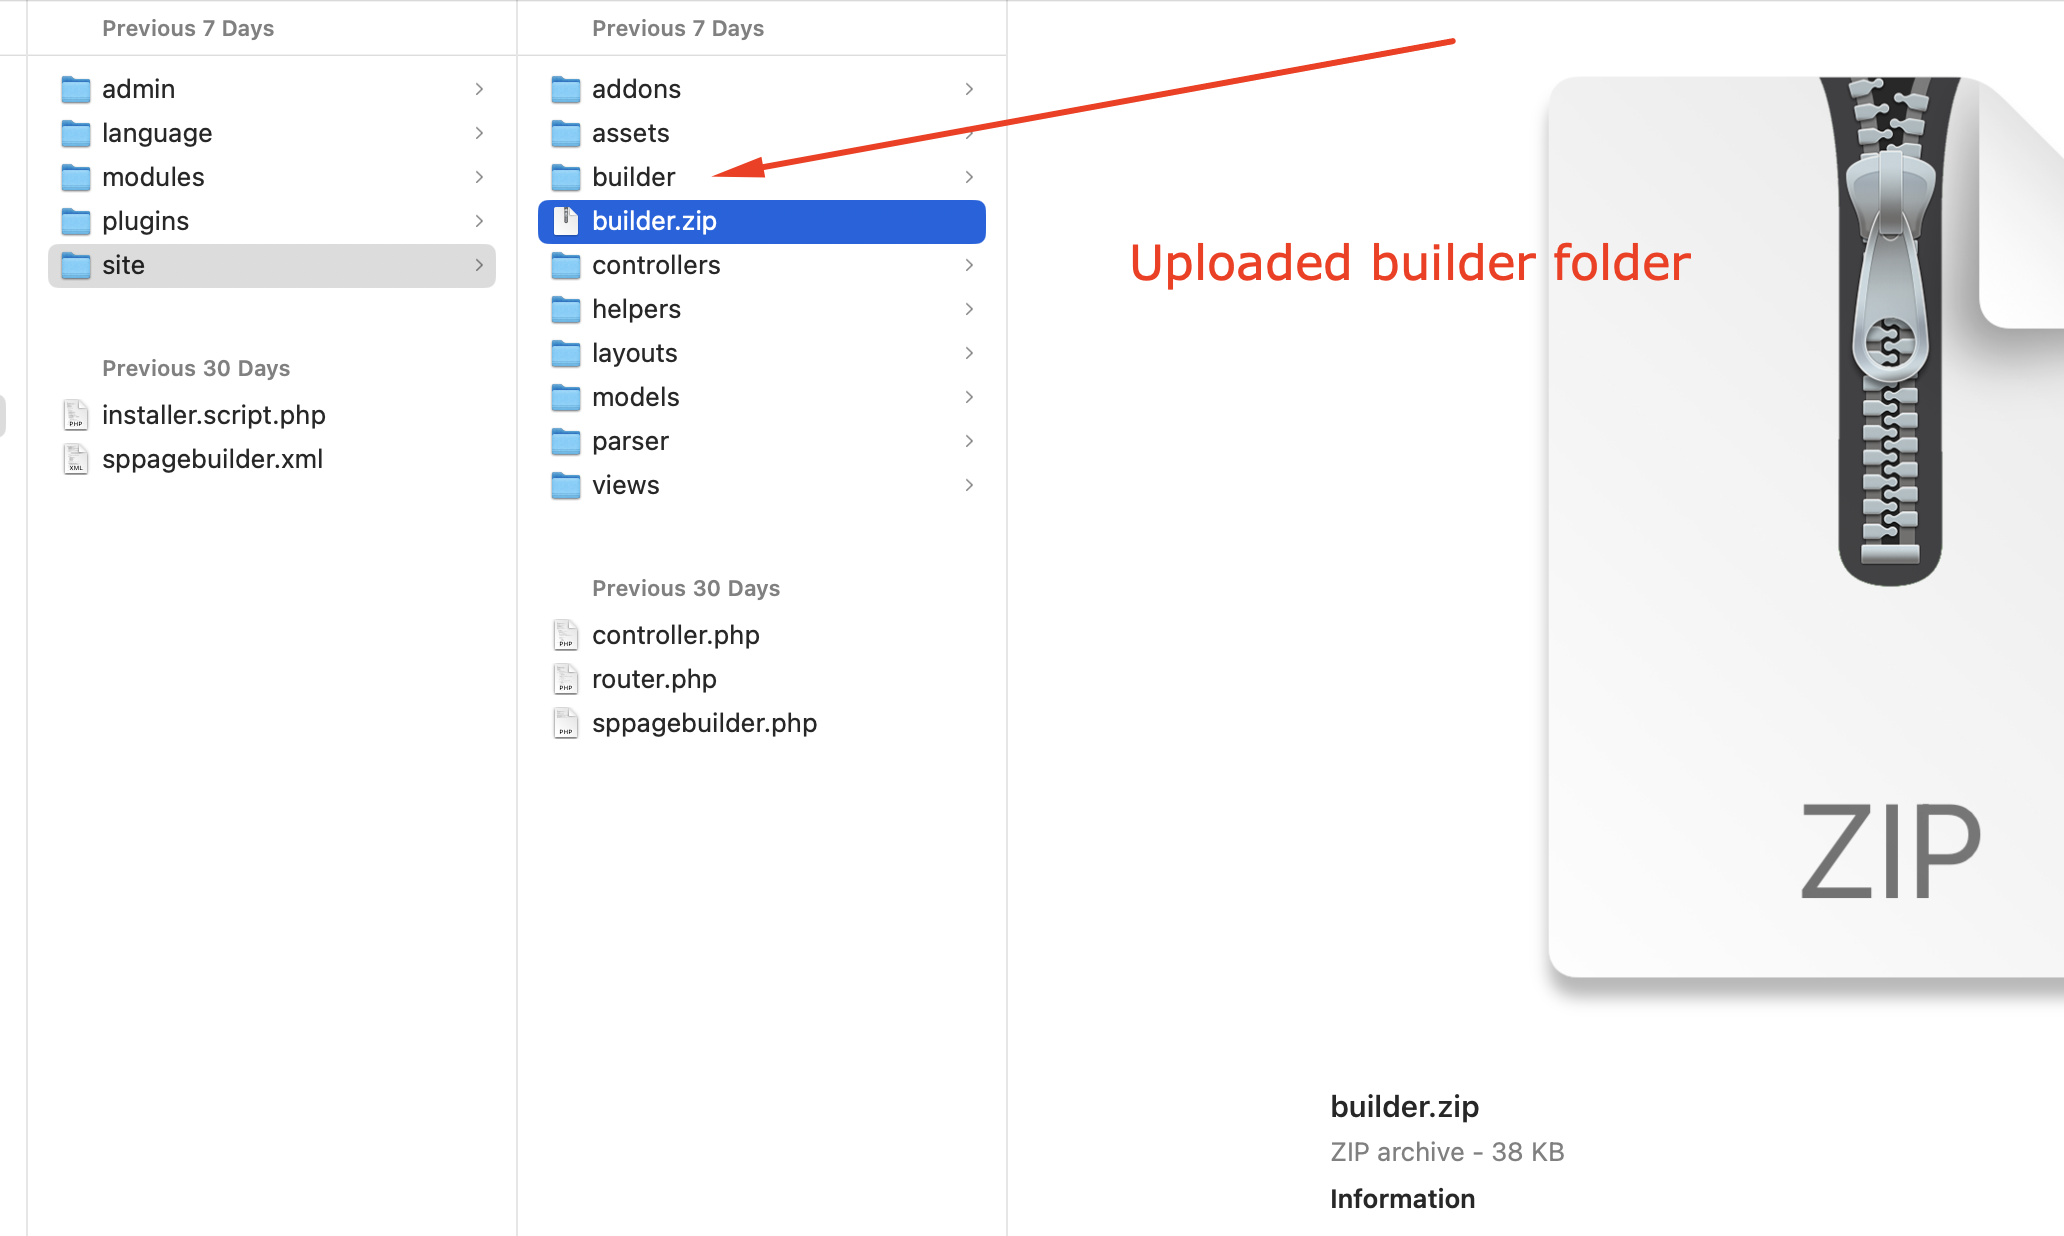Click the router.php file
The image size is (2064, 1236).
coord(653,677)
